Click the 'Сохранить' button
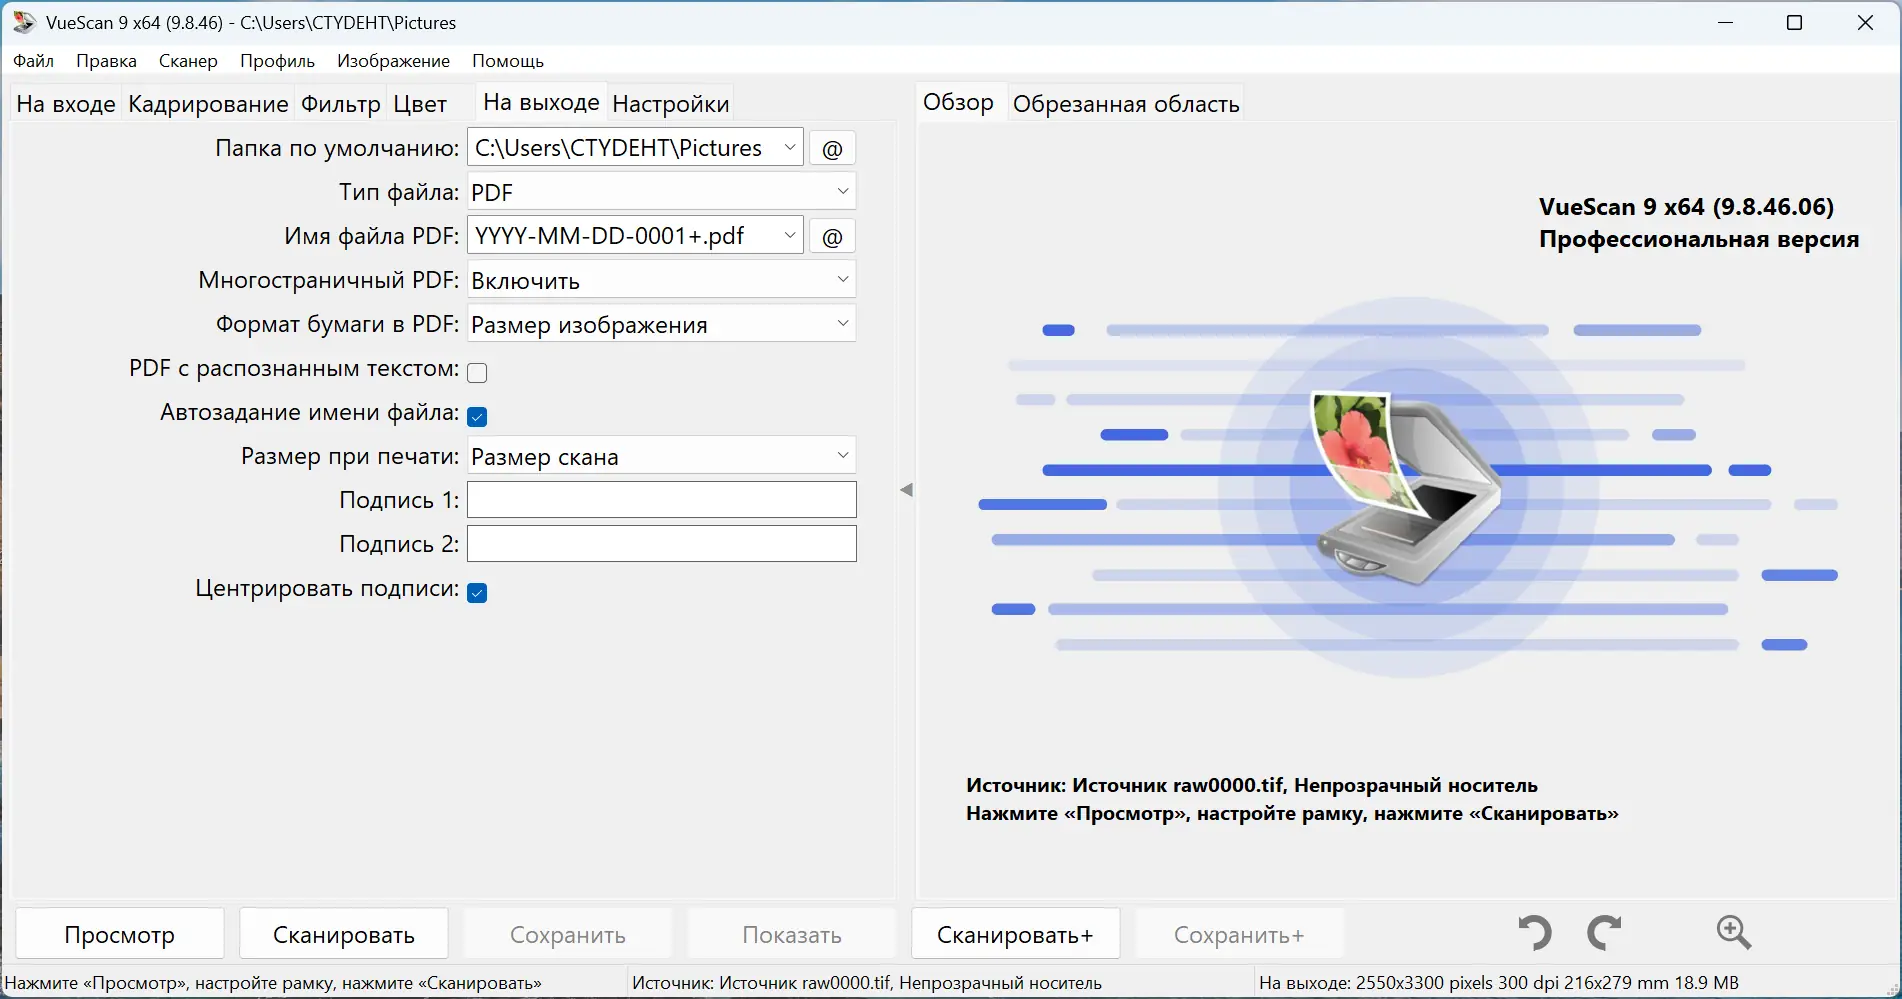Image resolution: width=1902 pixels, height=999 pixels. pos(568,934)
